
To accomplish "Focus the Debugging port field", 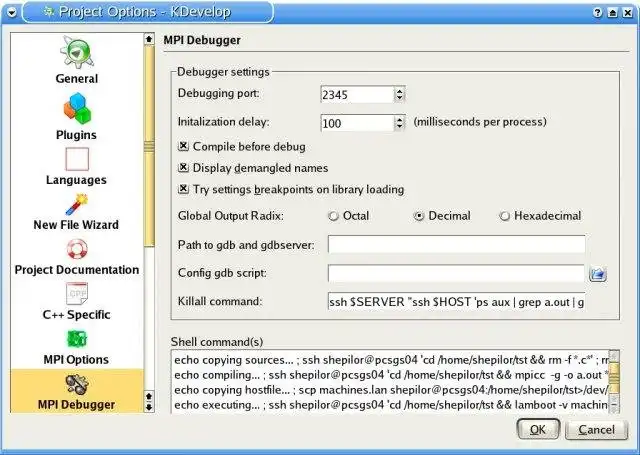I will [358, 95].
